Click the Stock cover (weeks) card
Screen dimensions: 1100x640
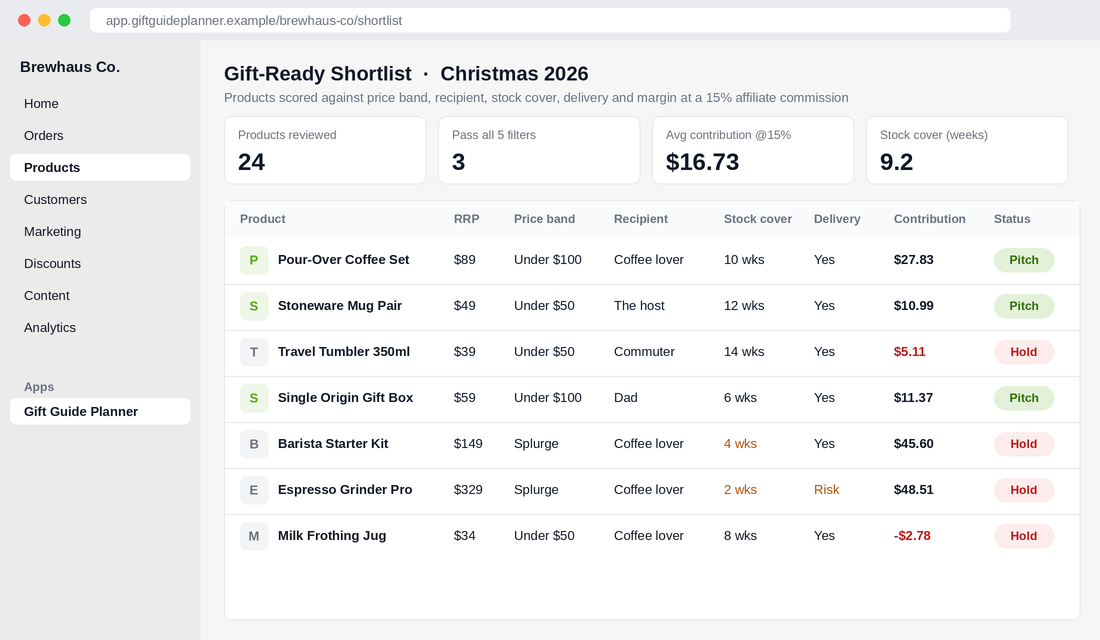click(967, 150)
